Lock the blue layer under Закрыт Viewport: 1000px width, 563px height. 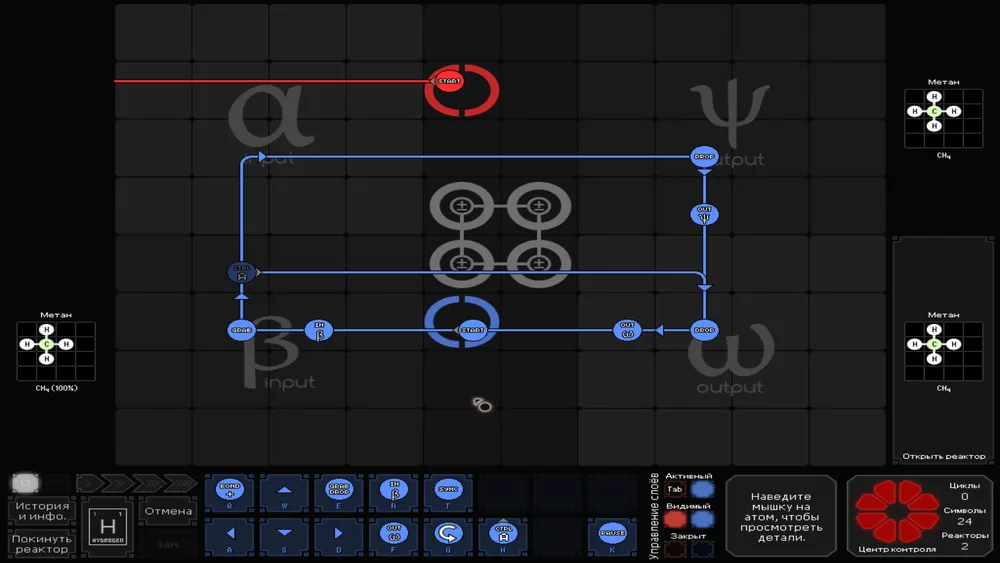(702, 548)
